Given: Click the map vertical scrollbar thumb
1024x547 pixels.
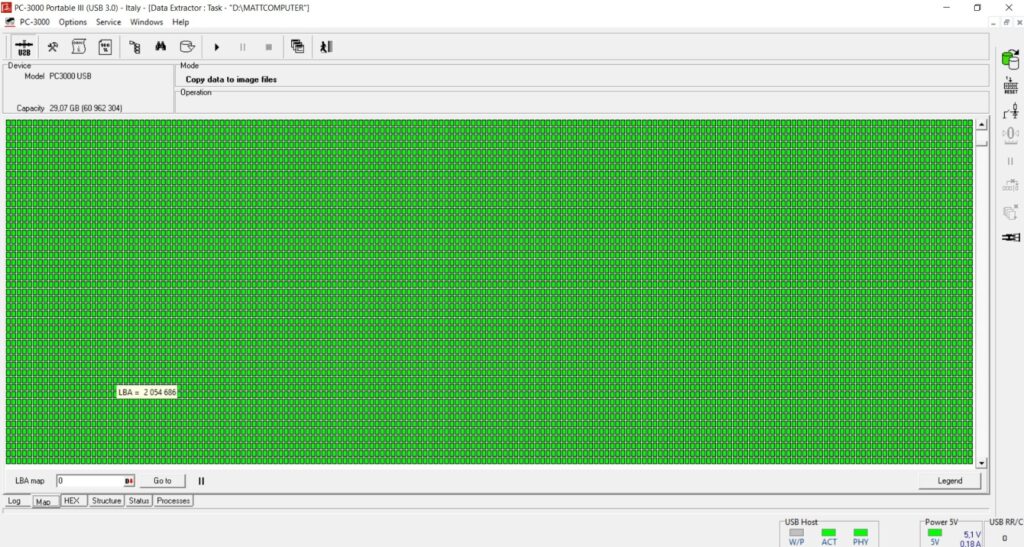Looking at the screenshot, I should tap(982, 137).
